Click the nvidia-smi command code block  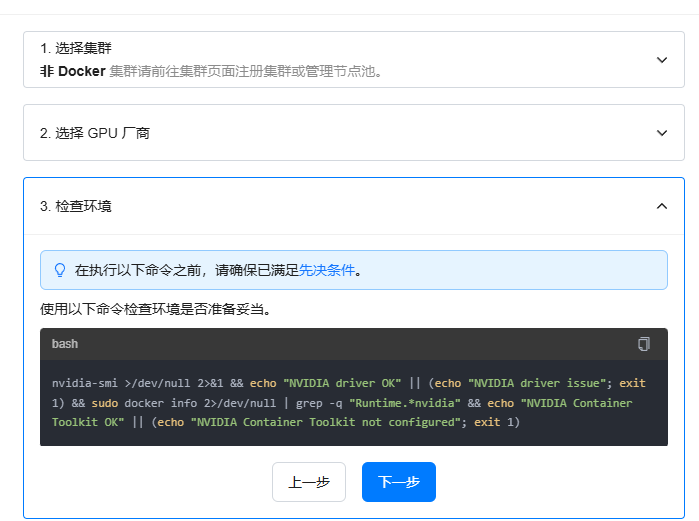coord(354,402)
